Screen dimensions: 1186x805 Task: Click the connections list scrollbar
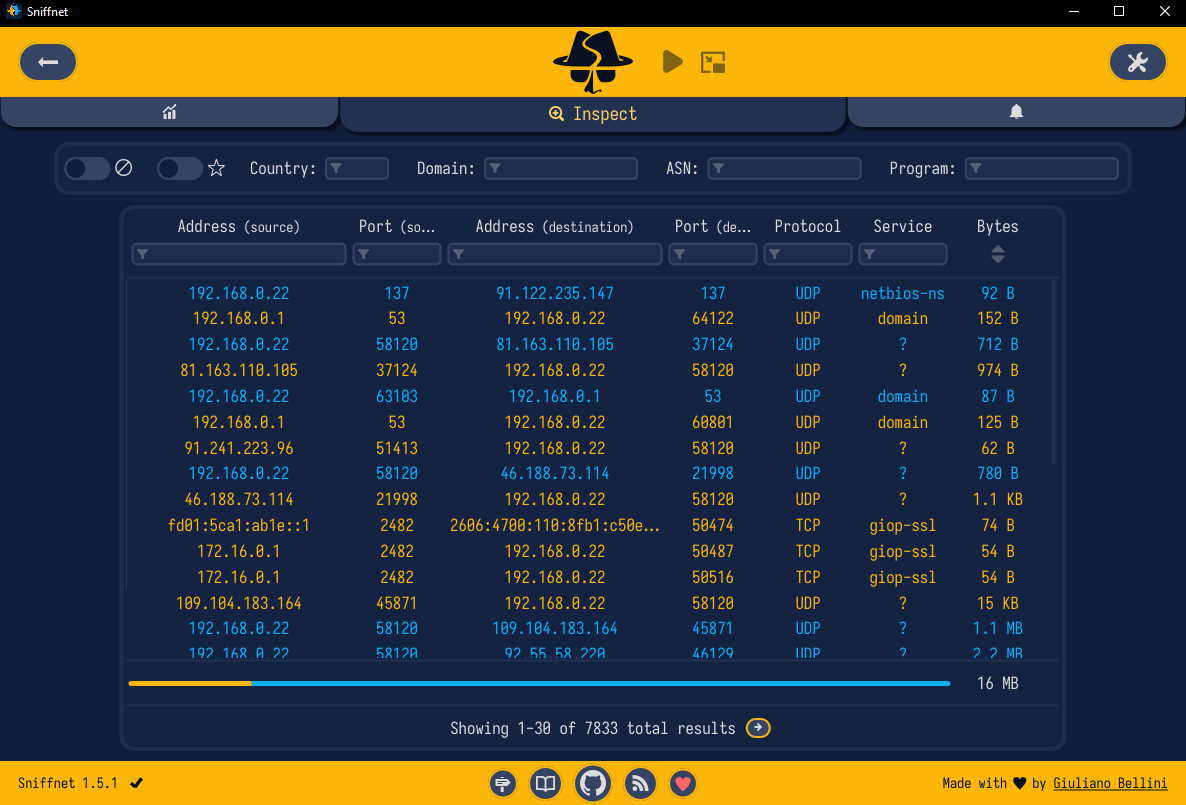(x=1054, y=372)
